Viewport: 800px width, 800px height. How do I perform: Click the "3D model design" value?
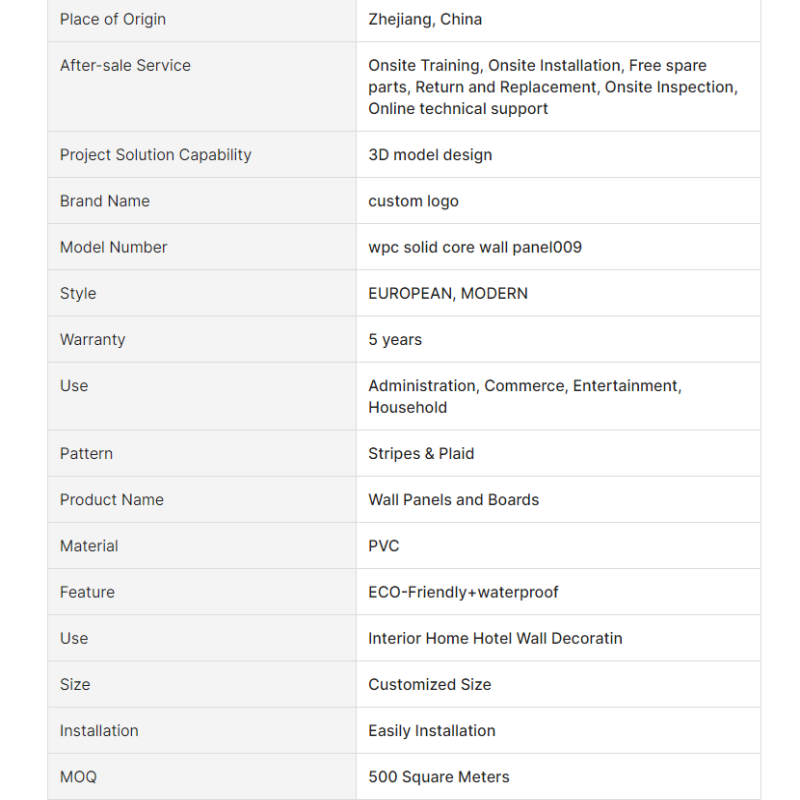[430, 155]
